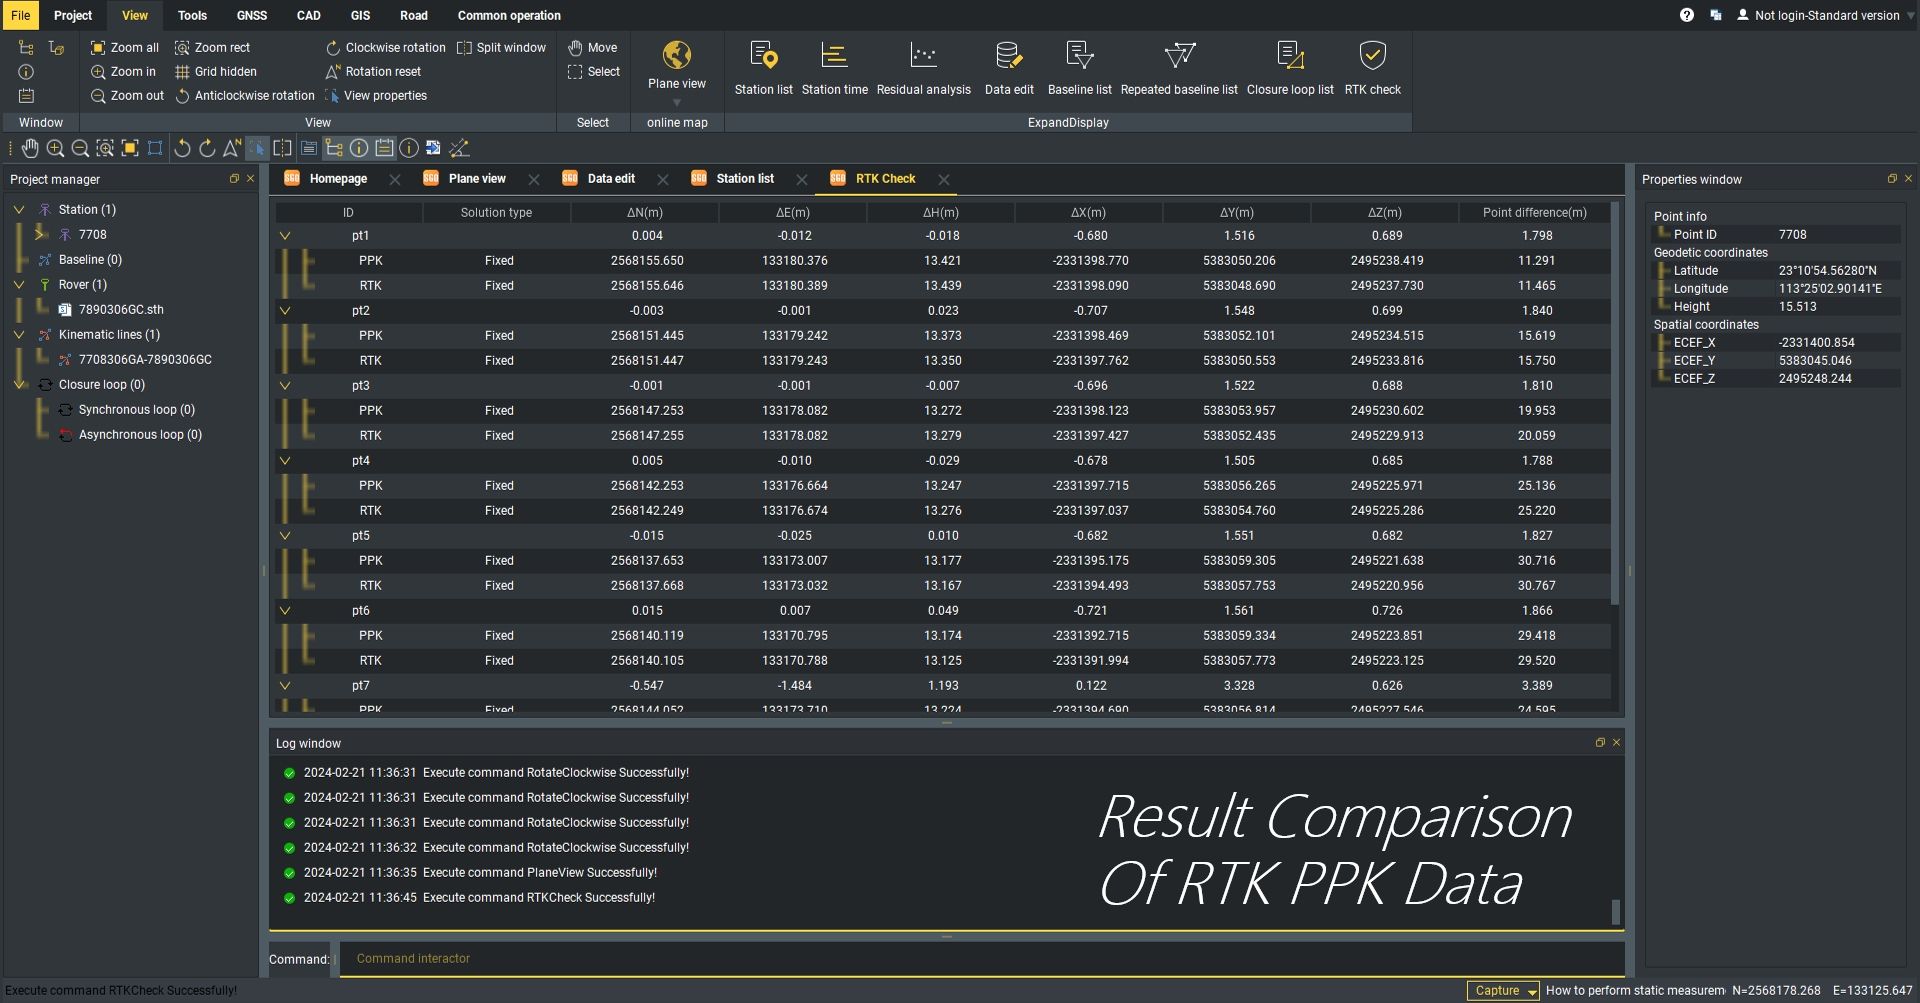1920x1003 pixels.
Task: Click the split window toolbar icon
Action: tap(283, 148)
